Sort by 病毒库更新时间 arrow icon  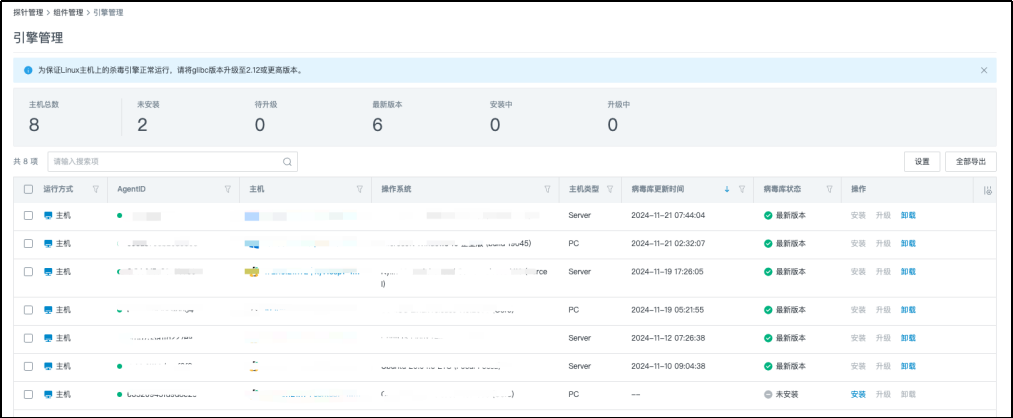click(x=727, y=189)
